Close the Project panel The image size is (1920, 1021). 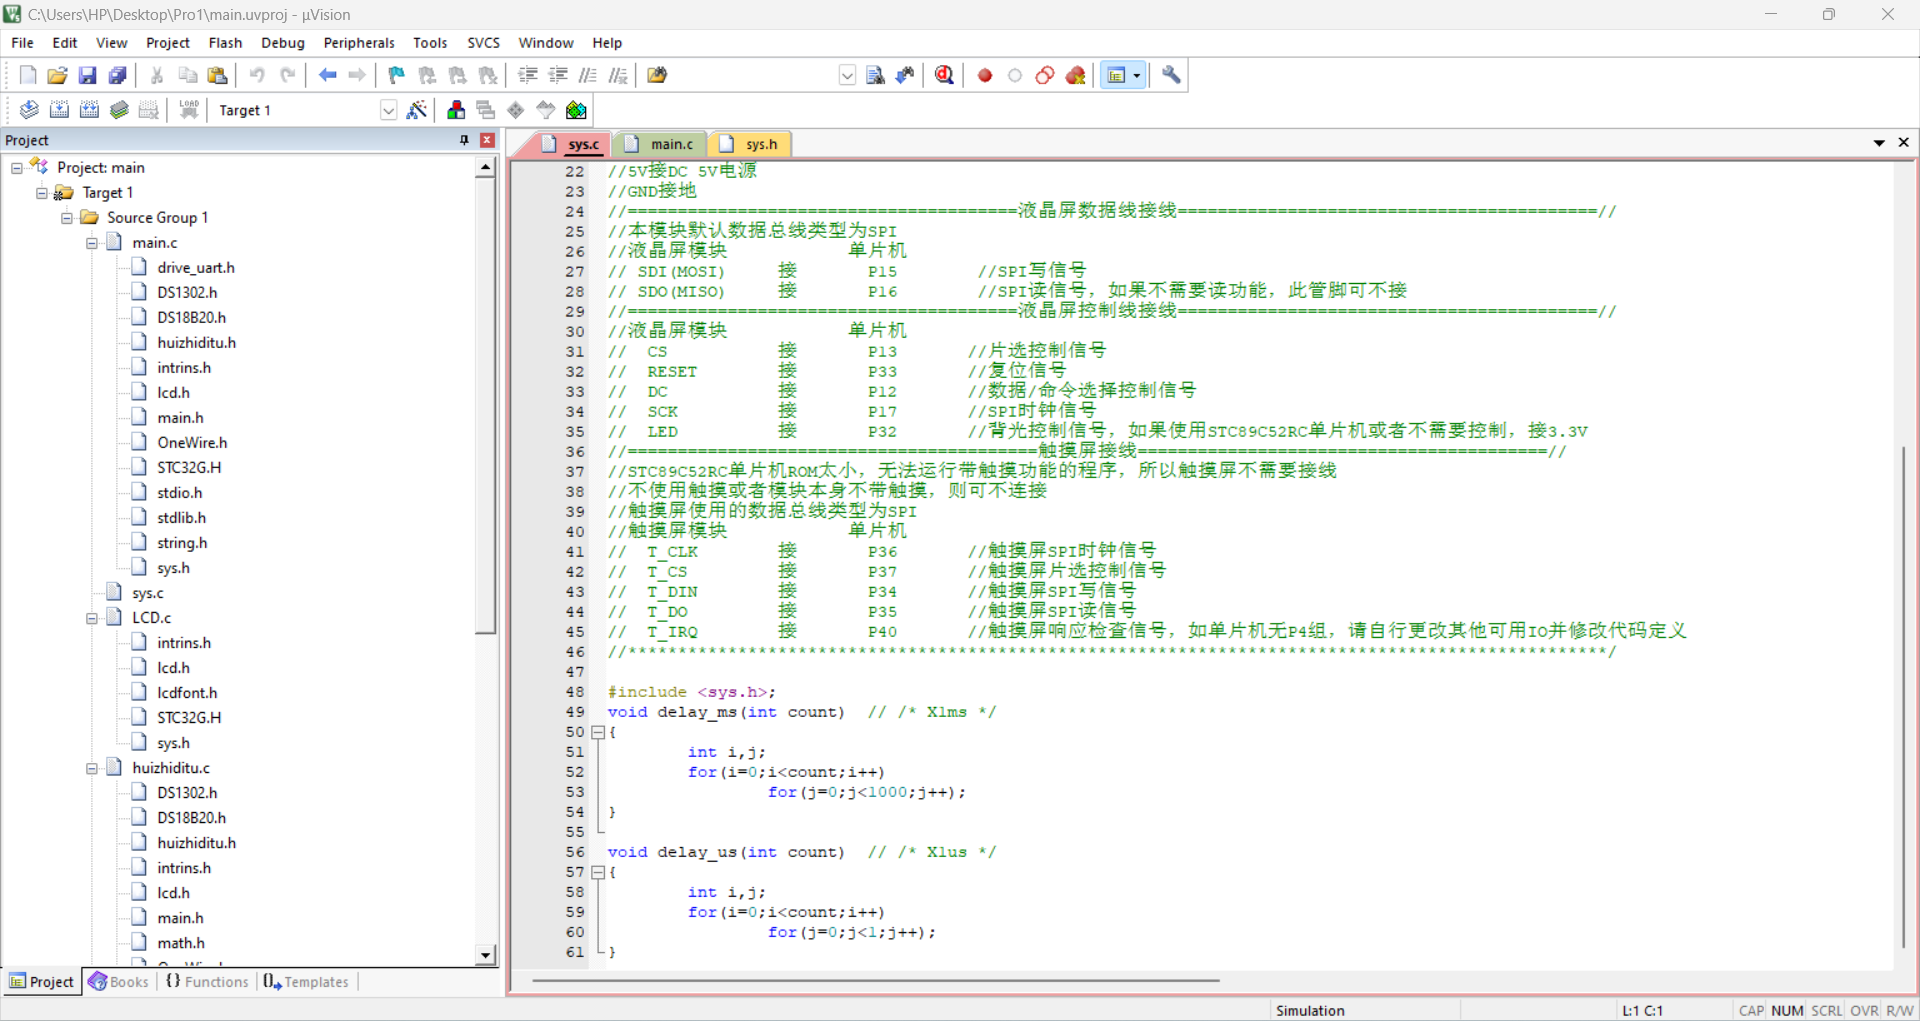pyautogui.click(x=487, y=140)
